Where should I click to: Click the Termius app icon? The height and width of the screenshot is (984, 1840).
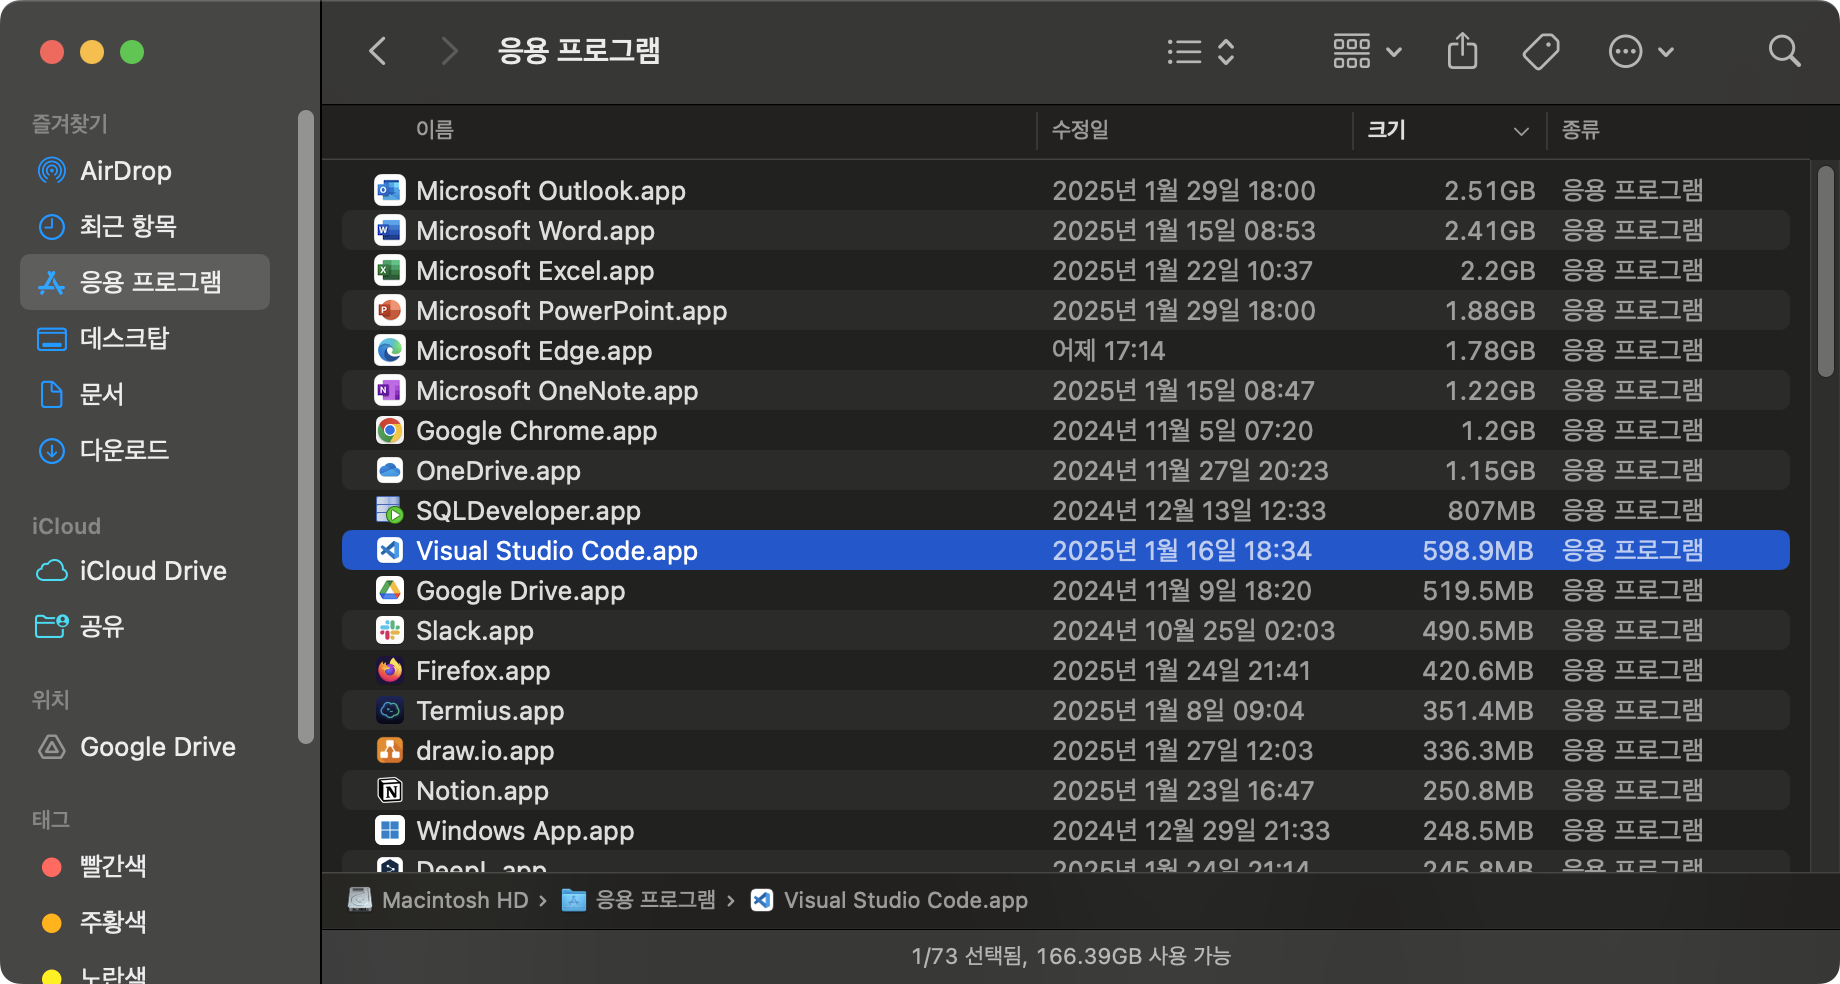point(390,710)
